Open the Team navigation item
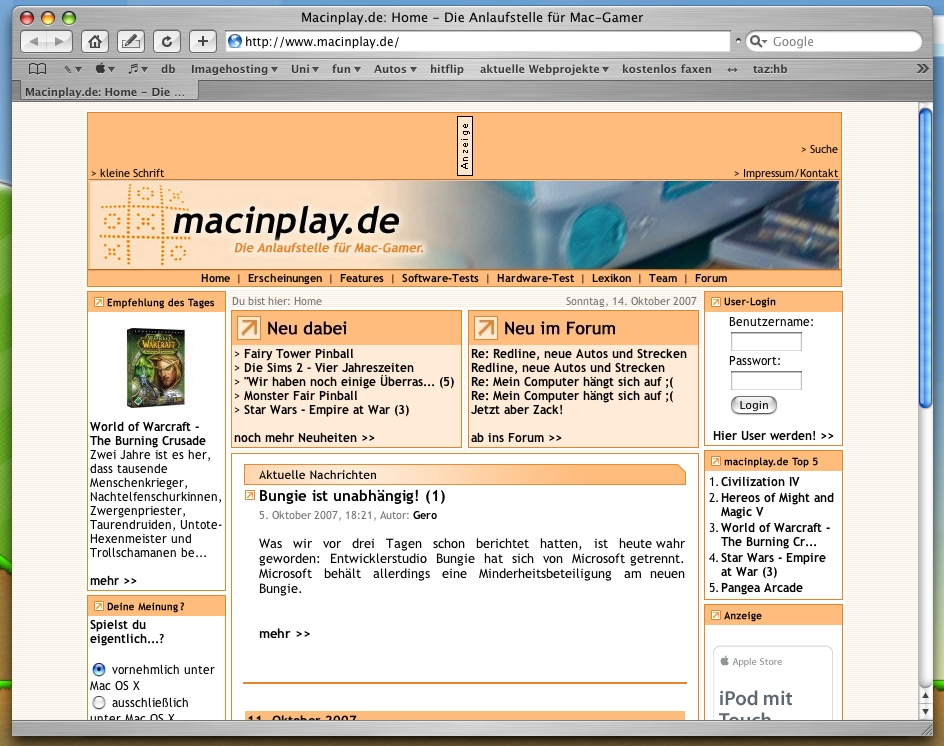This screenshot has height=746, width=944. pyautogui.click(x=663, y=278)
